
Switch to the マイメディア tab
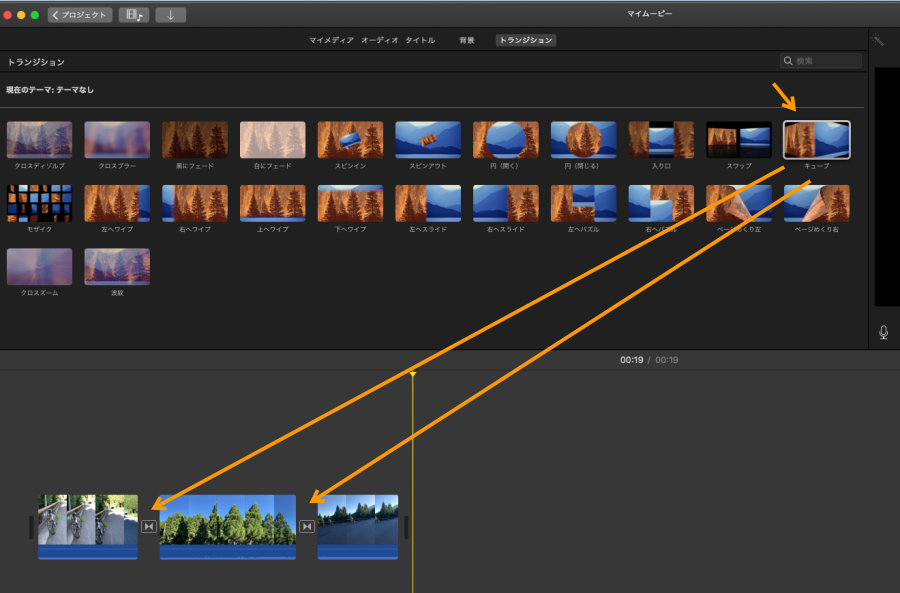point(330,41)
